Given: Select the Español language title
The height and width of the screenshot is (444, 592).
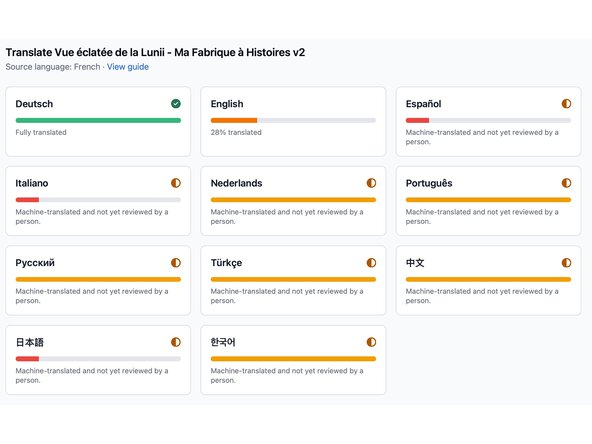Looking at the screenshot, I should 423,104.
